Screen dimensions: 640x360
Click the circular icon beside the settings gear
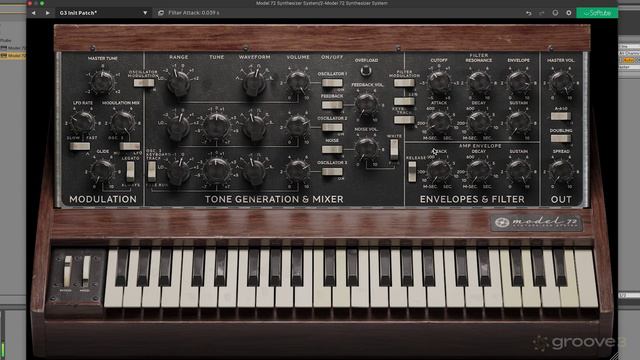555,13
